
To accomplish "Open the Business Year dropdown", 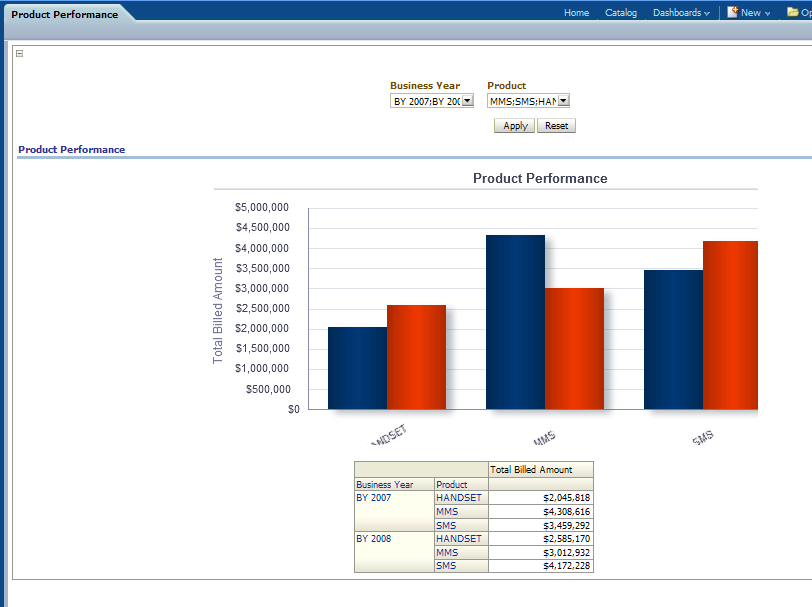I will (x=466, y=101).
